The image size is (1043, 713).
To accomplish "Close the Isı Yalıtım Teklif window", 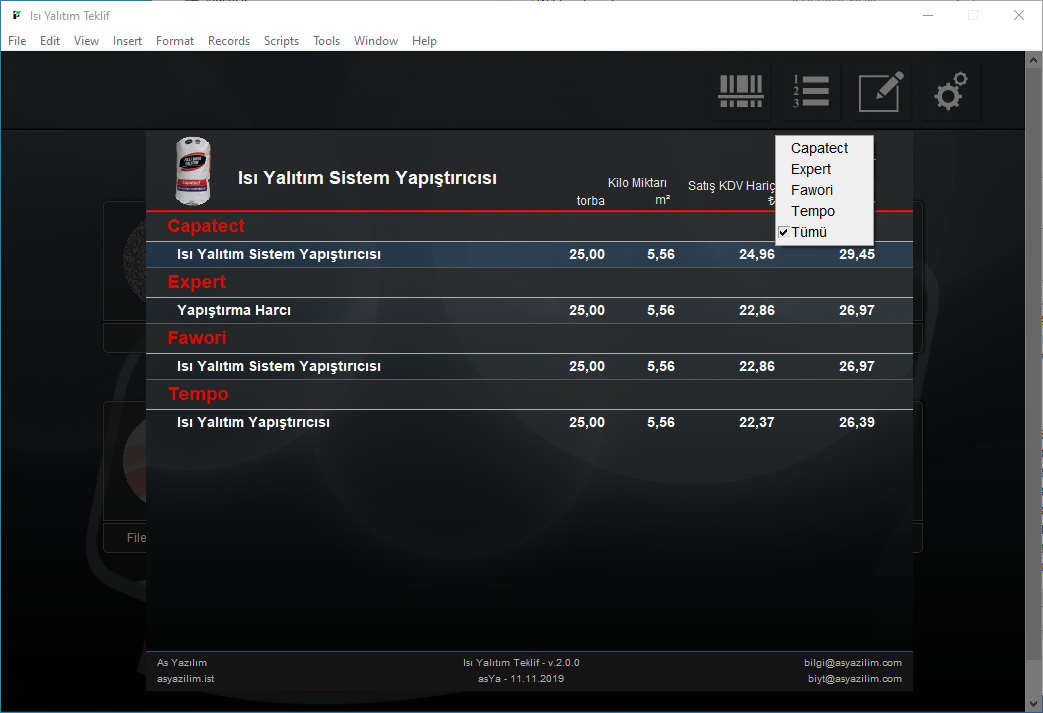I will point(1018,15).
